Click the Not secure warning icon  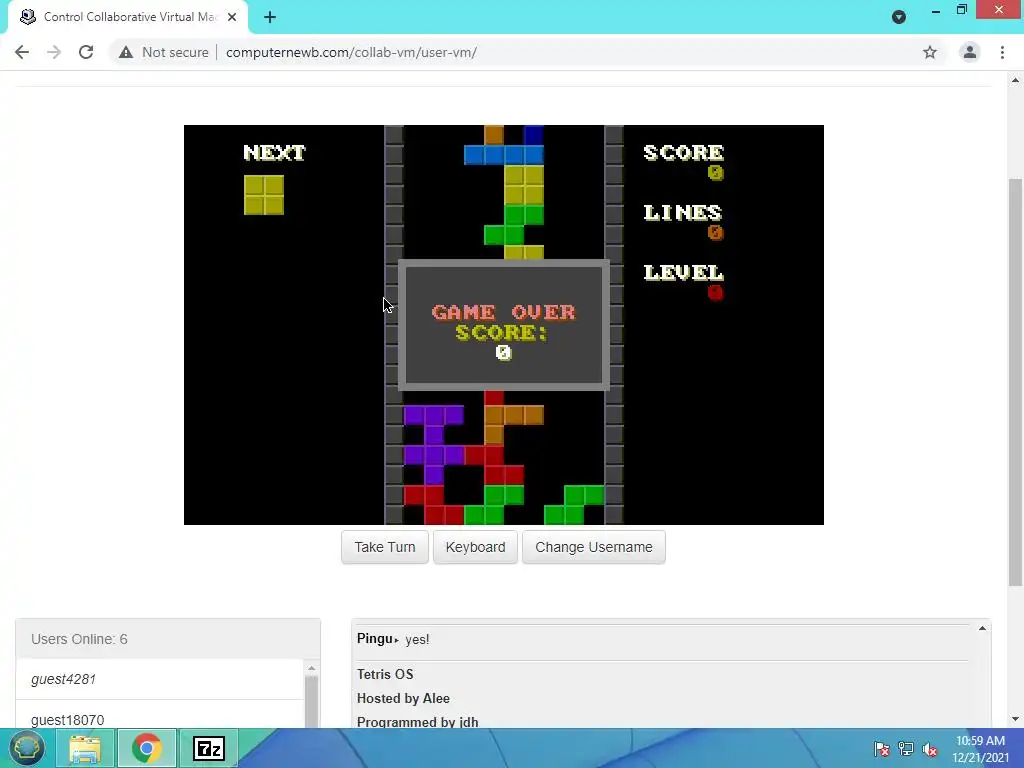click(x=126, y=52)
